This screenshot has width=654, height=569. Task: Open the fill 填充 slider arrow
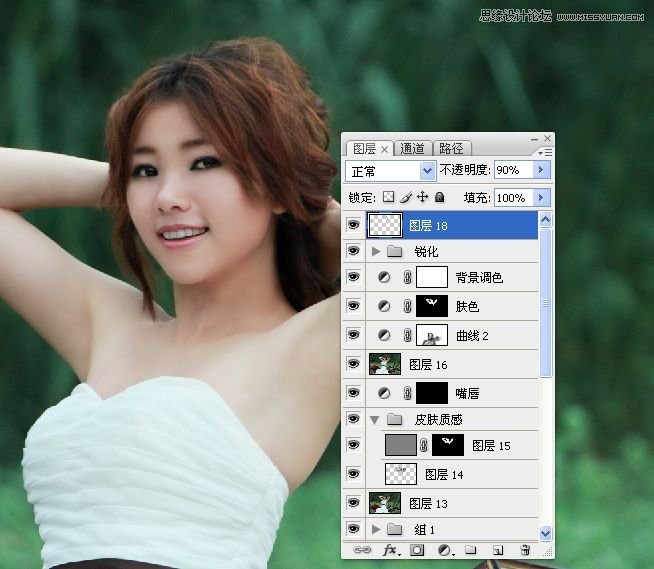[x=541, y=197]
